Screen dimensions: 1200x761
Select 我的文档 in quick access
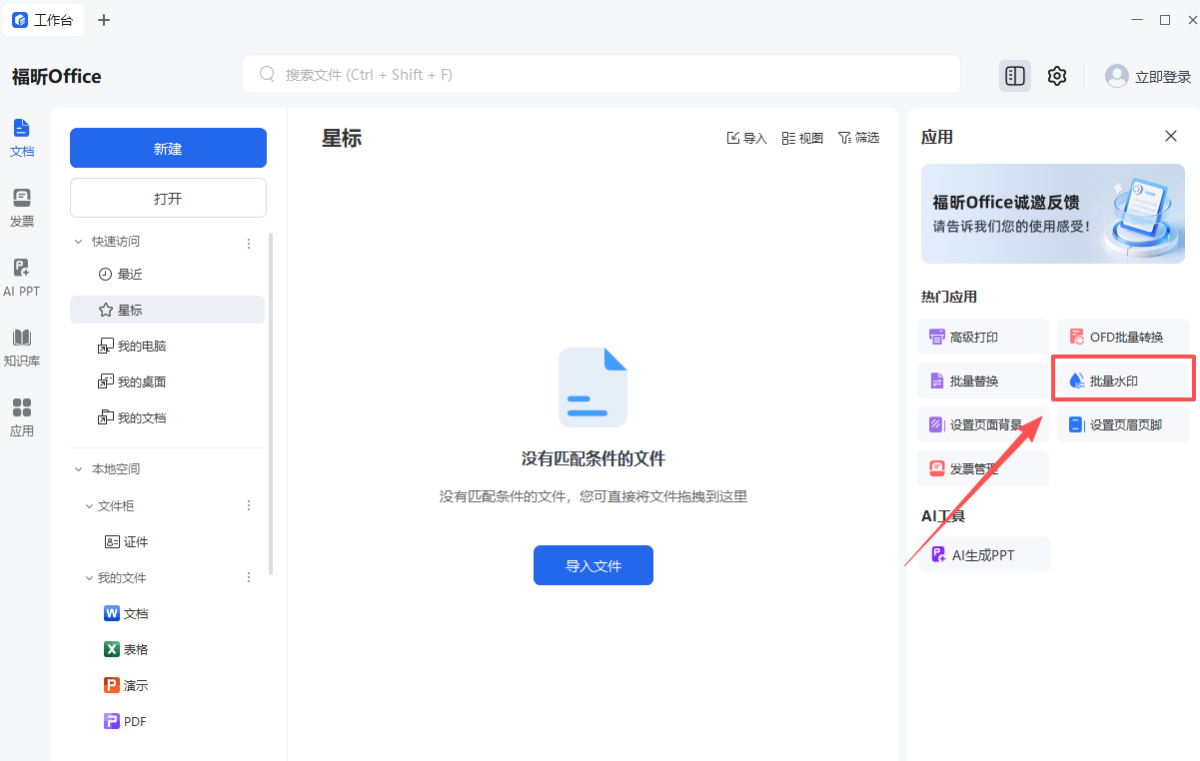(167, 418)
